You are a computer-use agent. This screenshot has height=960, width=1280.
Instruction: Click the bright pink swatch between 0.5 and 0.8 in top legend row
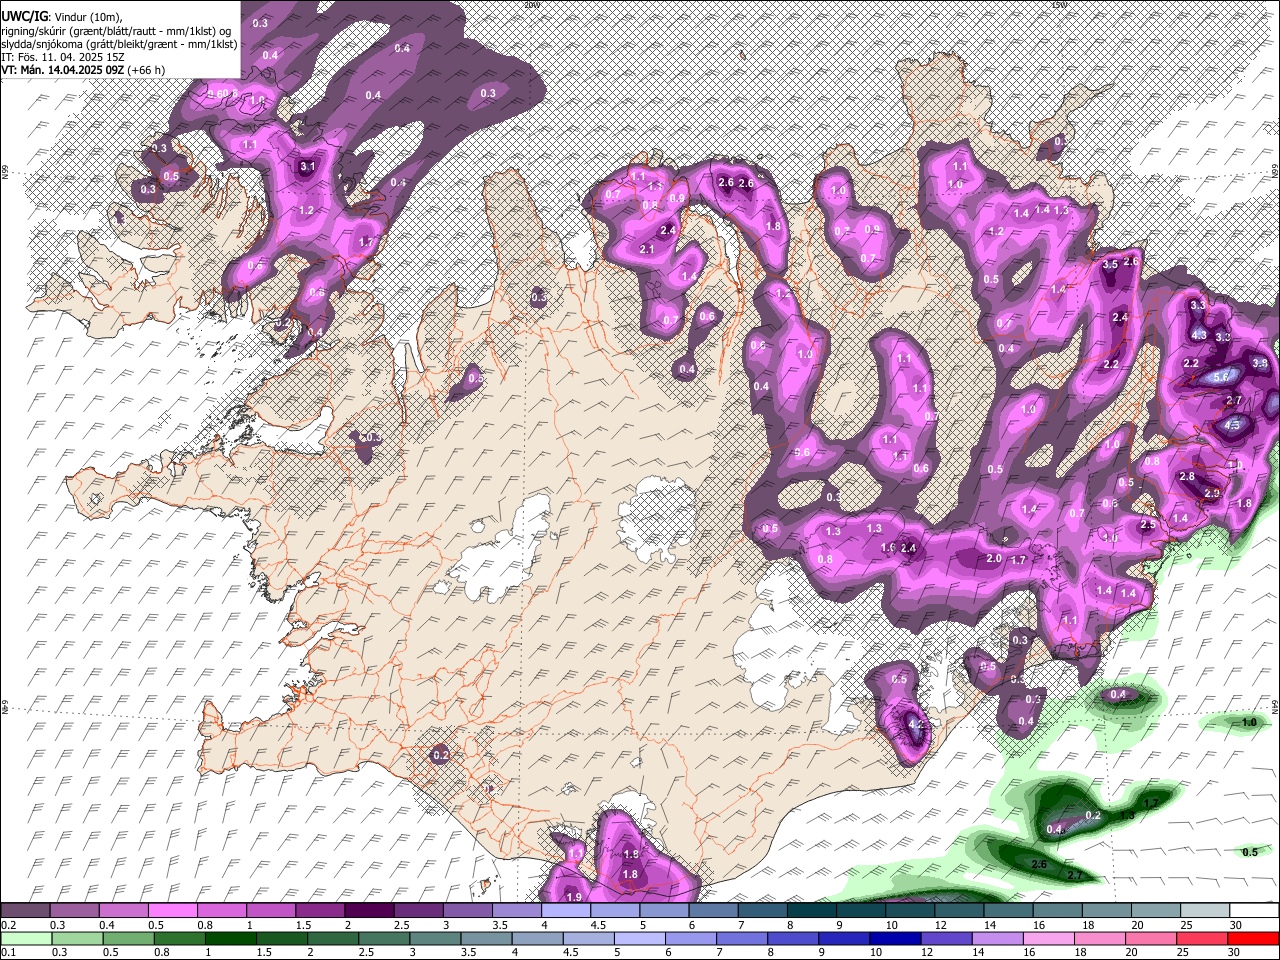point(172,910)
